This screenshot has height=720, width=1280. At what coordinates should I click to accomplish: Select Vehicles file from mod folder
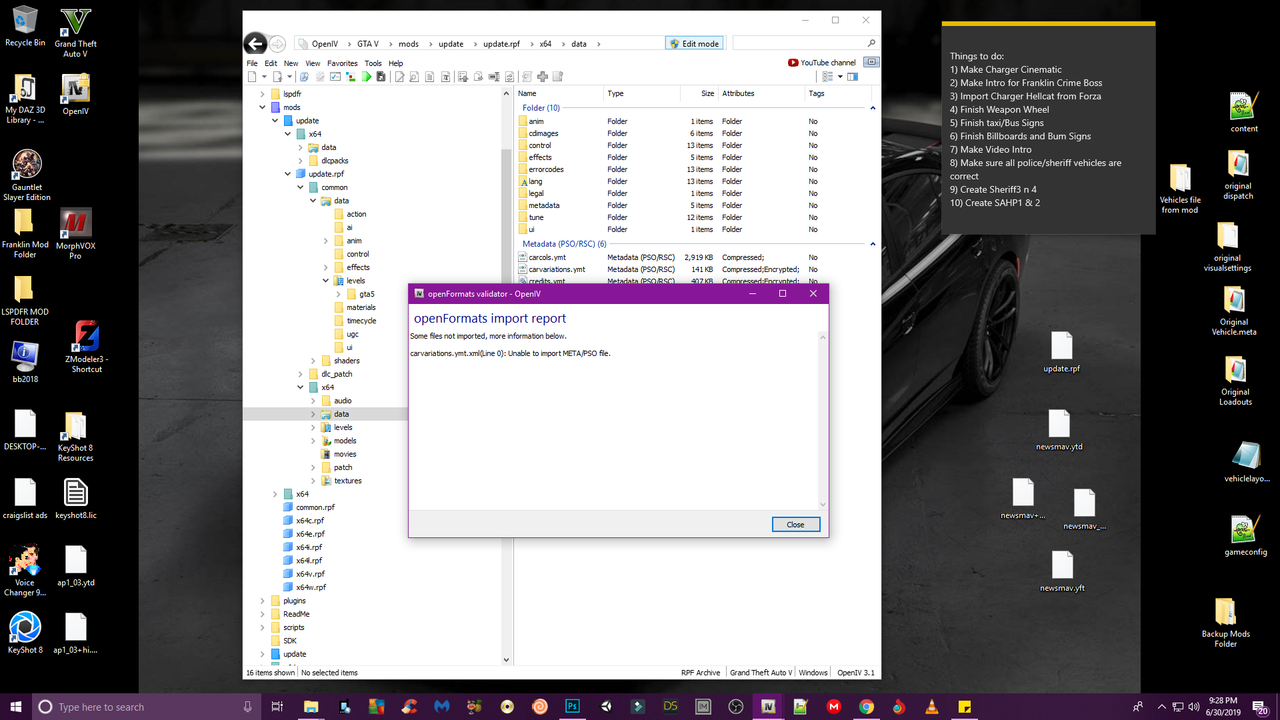coord(1180,189)
